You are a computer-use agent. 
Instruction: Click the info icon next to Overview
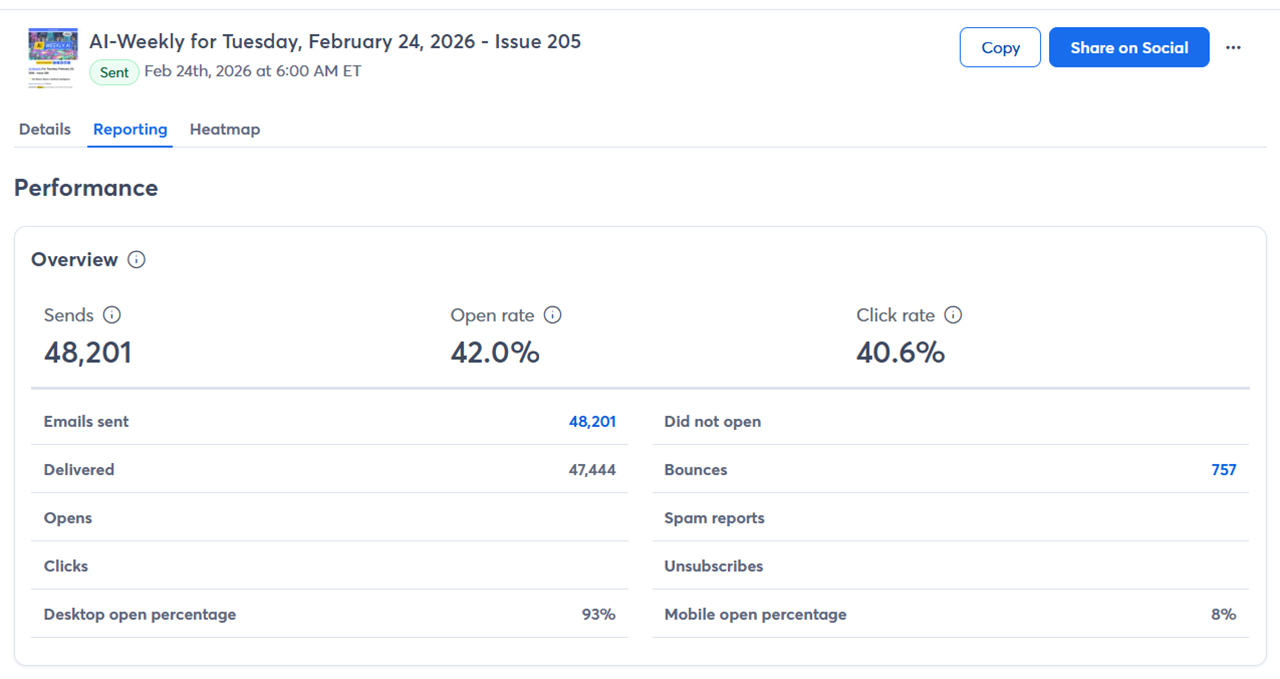coord(137,260)
